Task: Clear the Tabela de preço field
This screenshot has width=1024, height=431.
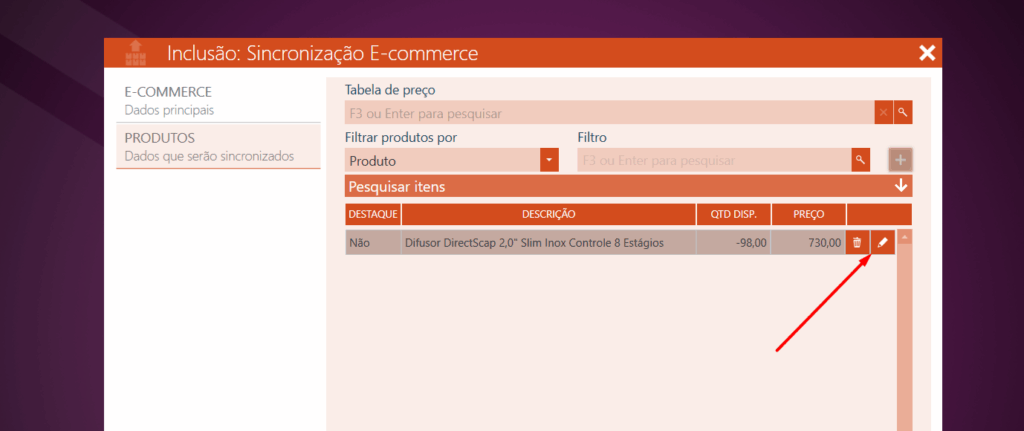Action: (x=883, y=113)
